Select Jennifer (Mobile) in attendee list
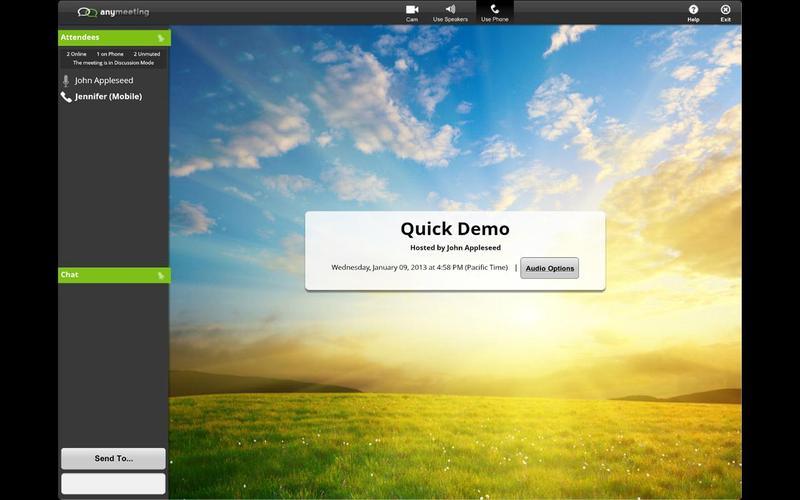800x500 pixels. tap(108, 97)
